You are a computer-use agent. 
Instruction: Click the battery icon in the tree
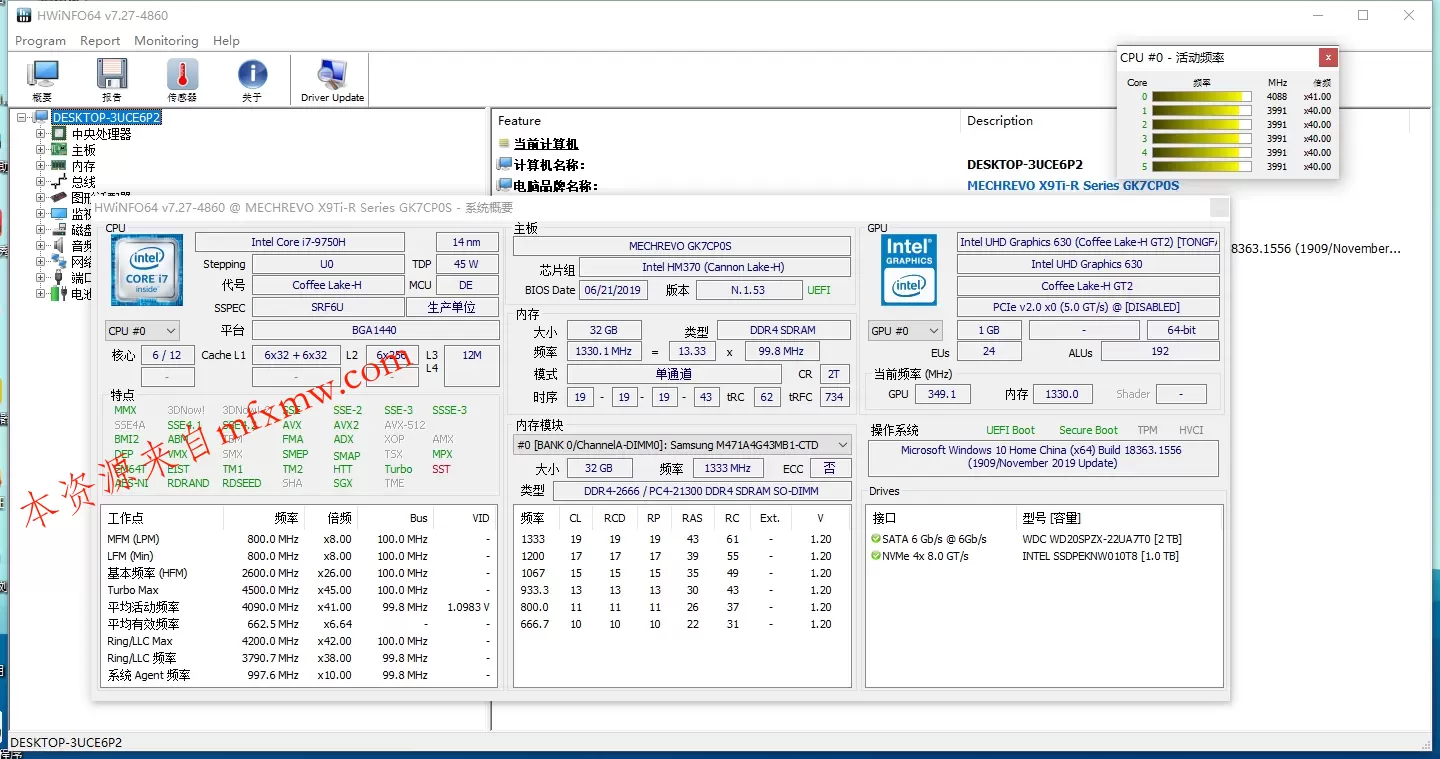(59, 294)
